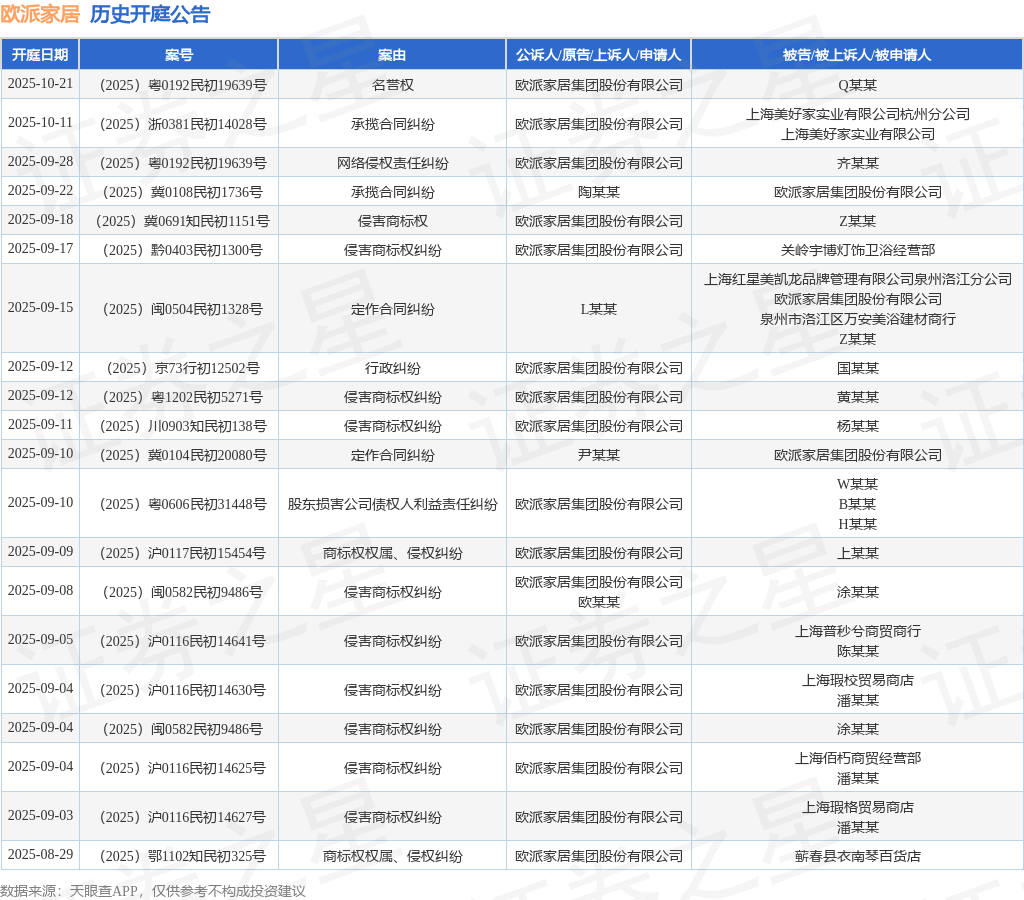Click 泉州市洛江区万安美浴建材商行
Viewport: 1024px width, 900px height.
pos(857,319)
